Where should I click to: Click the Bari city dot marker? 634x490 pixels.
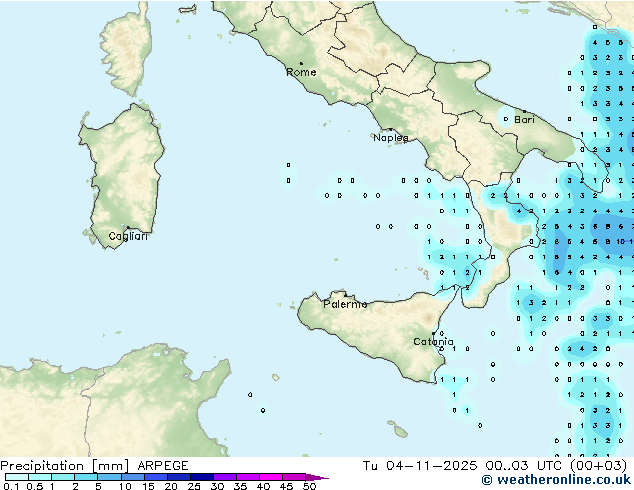pos(524,111)
